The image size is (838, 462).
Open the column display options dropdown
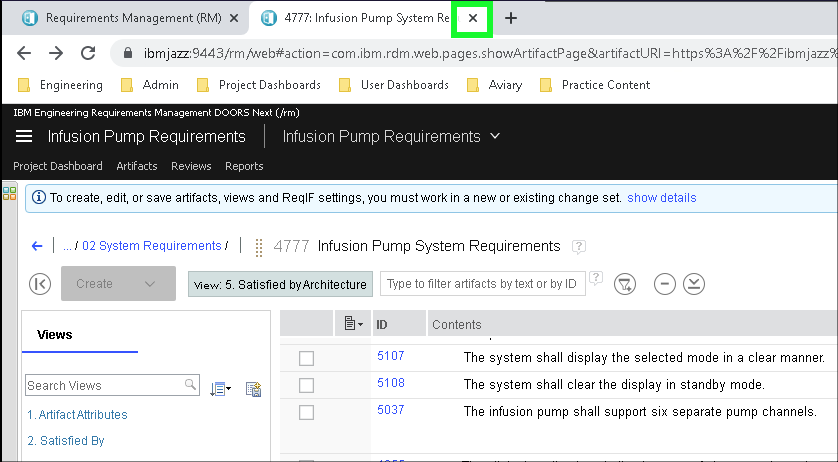coord(353,324)
